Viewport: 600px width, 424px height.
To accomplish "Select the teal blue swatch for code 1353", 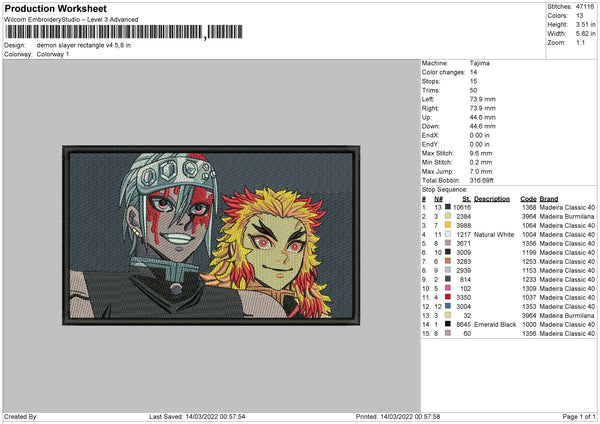I will pyautogui.click(x=447, y=306).
